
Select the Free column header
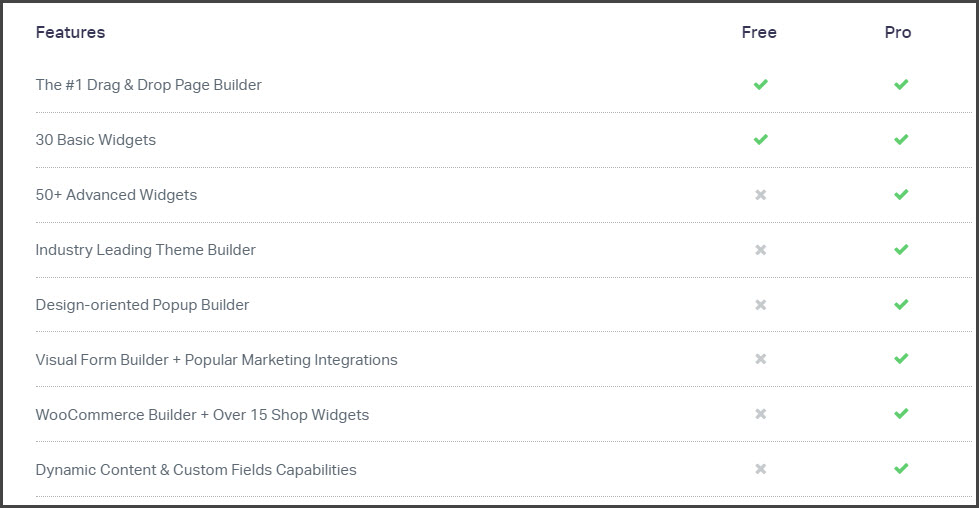pyautogui.click(x=759, y=32)
